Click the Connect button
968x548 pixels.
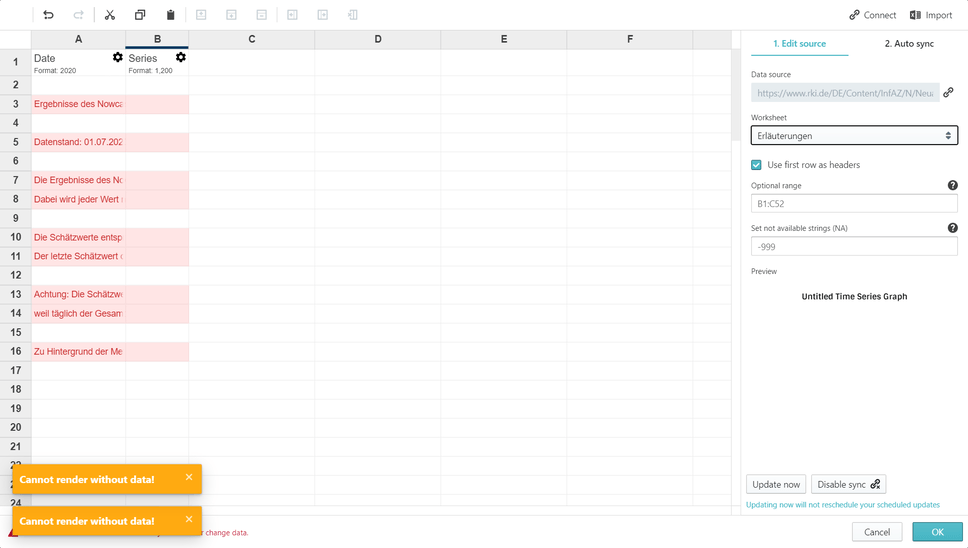click(x=872, y=15)
